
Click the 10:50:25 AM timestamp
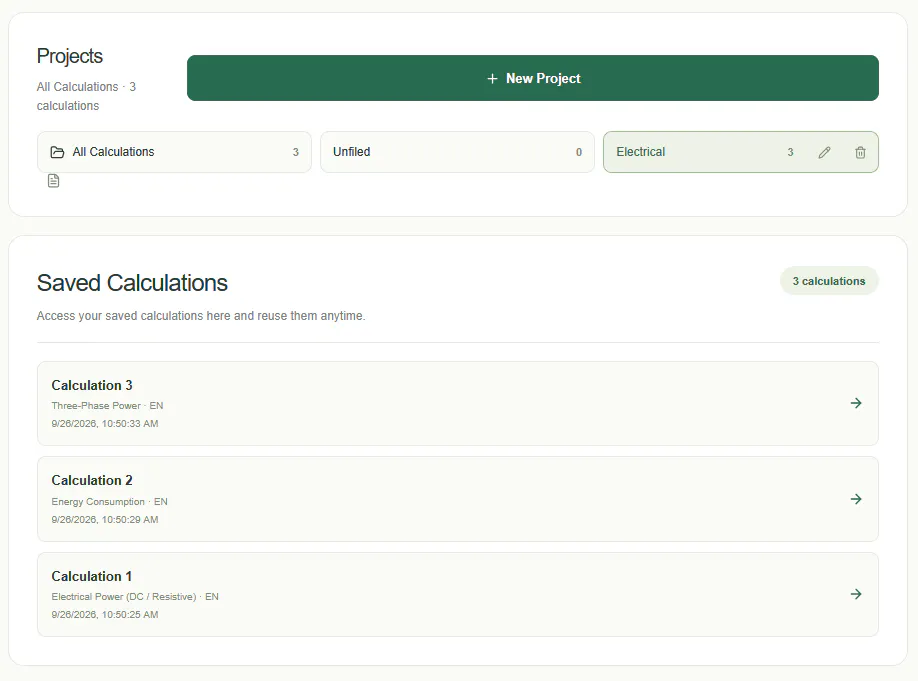coord(105,614)
